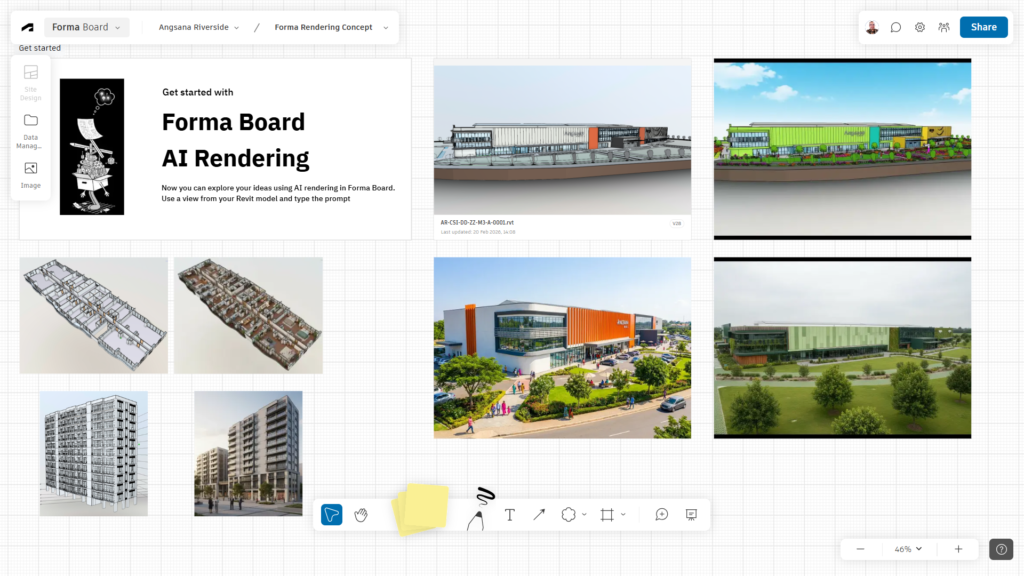Select the orange-facade aerial render thumbnail
The image size is (1024, 576).
[562, 348]
